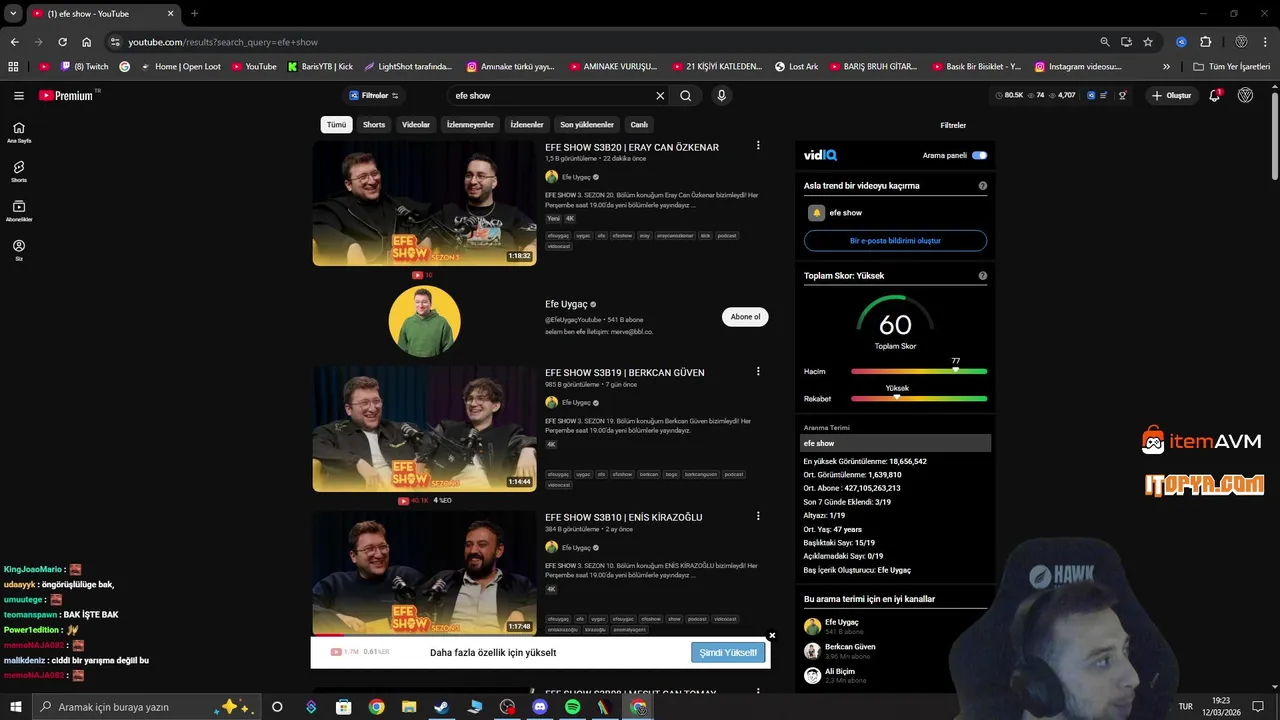
Task: Open Ana Sayfa in the sidebar
Action: (19, 132)
